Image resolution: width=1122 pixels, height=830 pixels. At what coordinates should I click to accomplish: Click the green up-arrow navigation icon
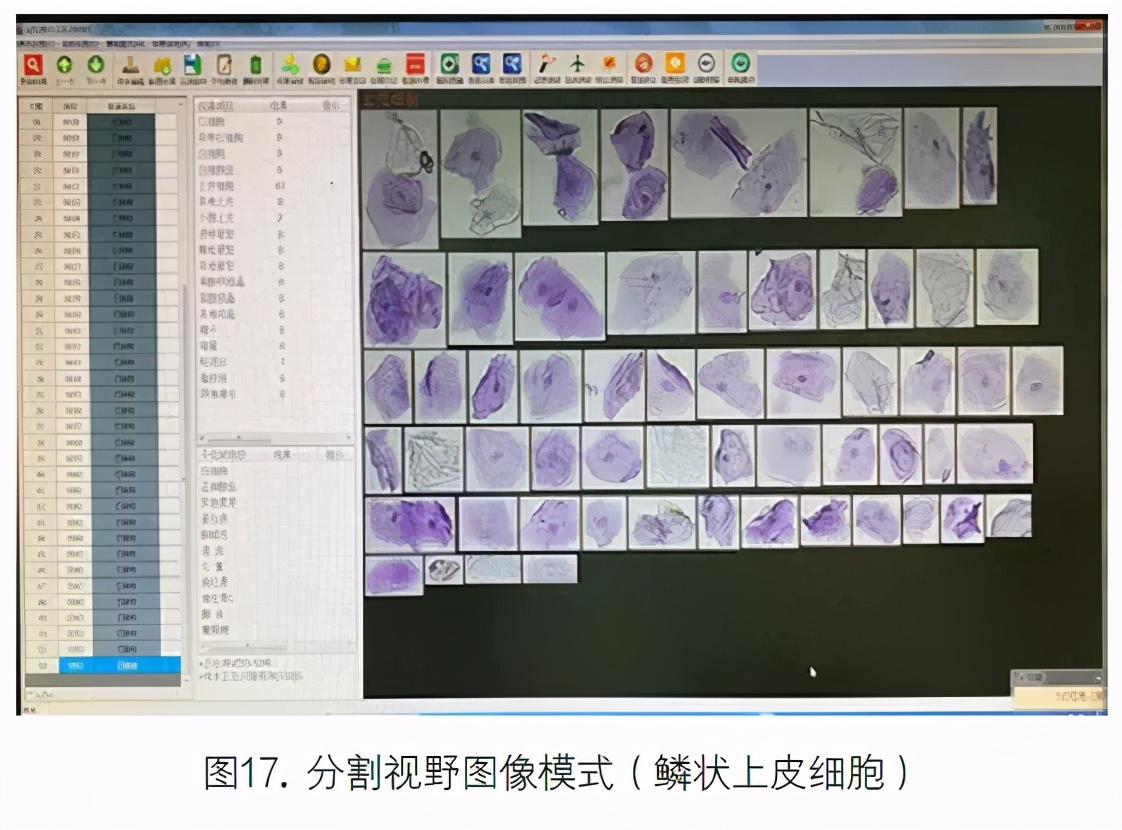point(64,64)
